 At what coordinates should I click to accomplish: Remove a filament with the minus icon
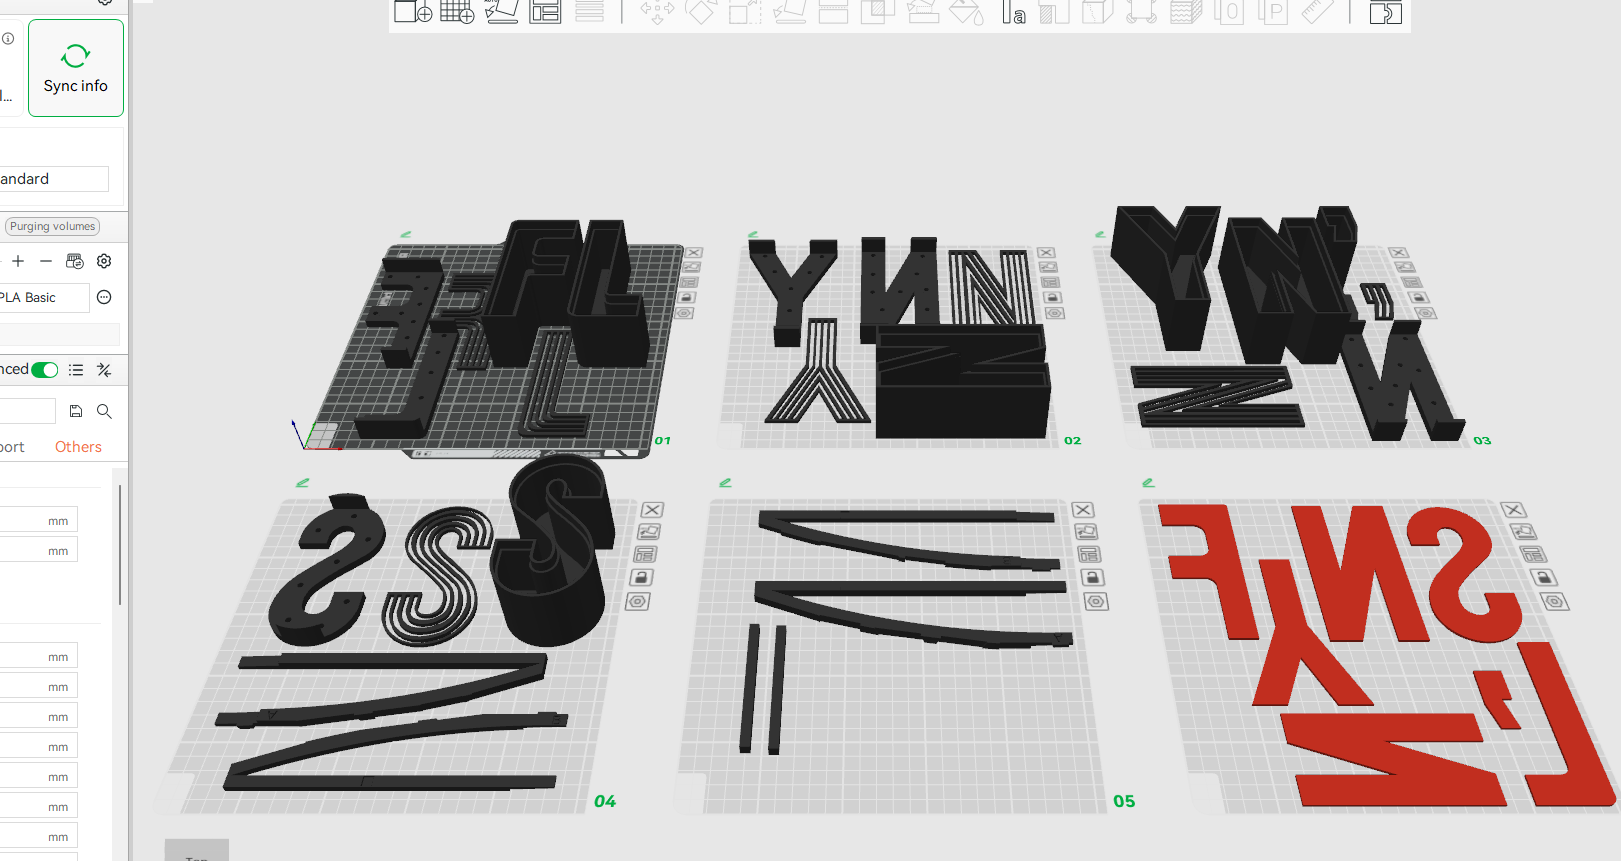coord(46,261)
